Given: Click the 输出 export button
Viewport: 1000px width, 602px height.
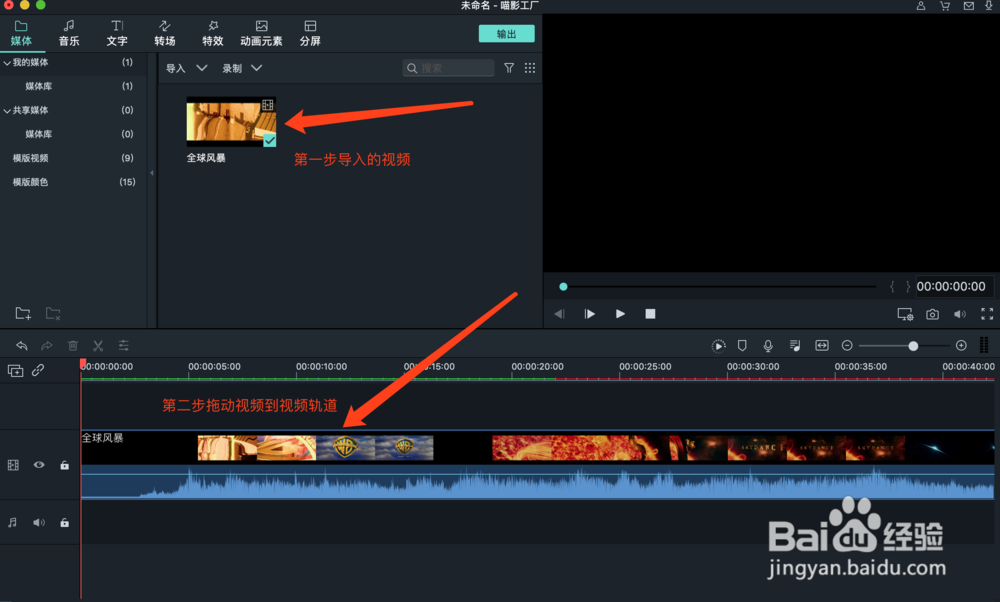Looking at the screenshot, I should click(506, 34).
